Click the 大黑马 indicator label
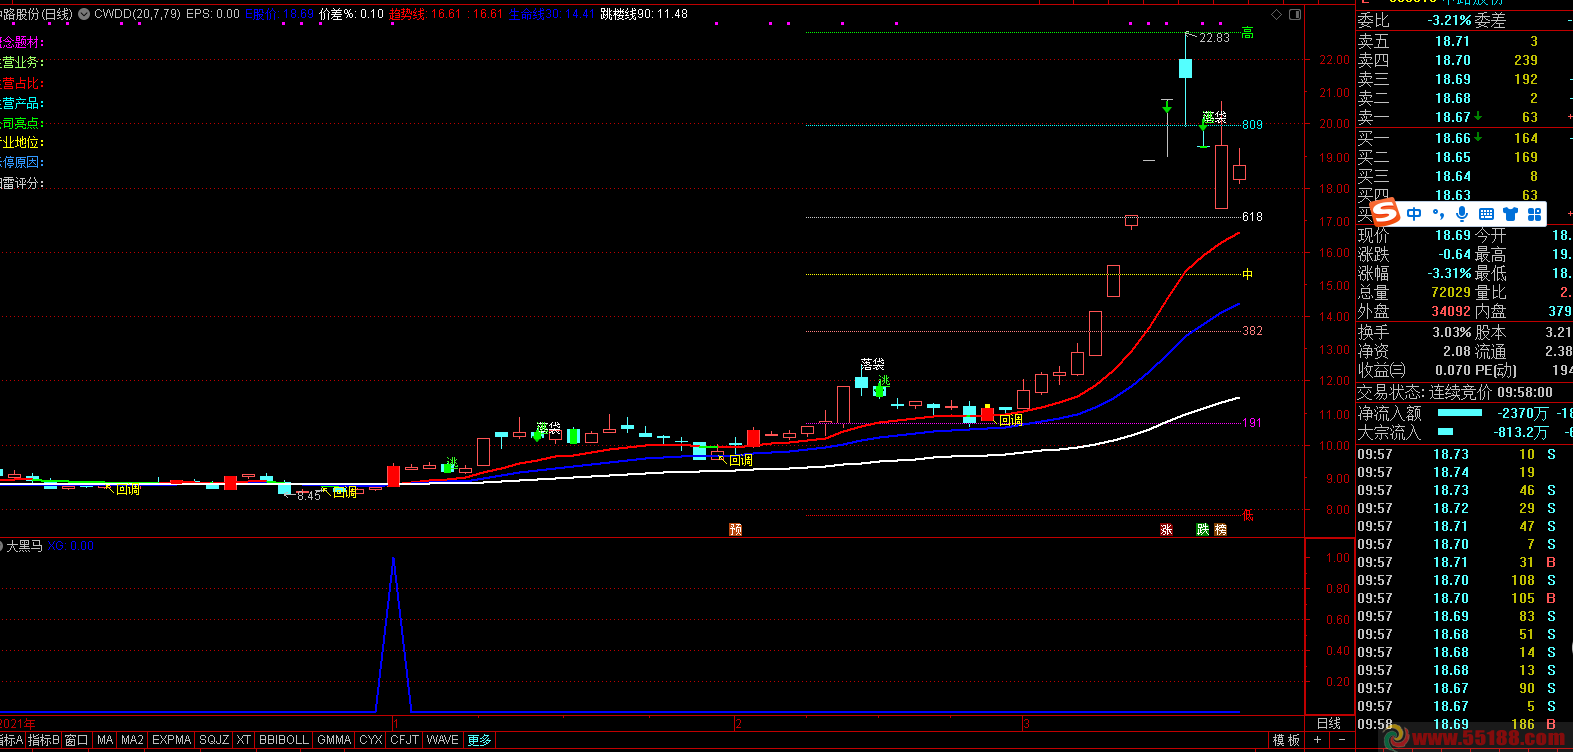Screen dimensions: 1573x752 click(x=25, y=546)
